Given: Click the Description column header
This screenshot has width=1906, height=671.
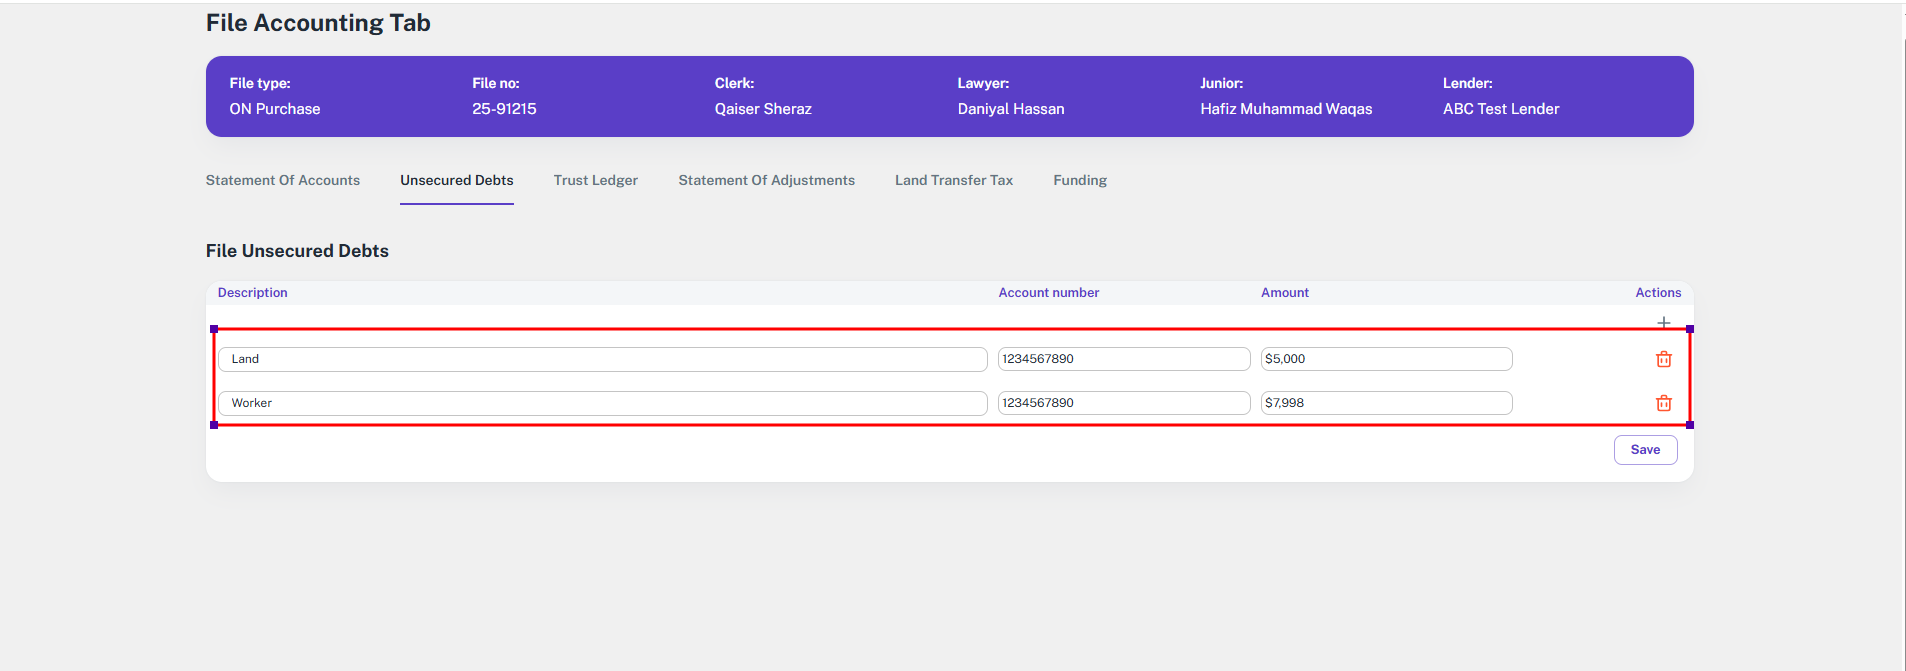Looking at the screenshot, I should click(x=252, y=293).
